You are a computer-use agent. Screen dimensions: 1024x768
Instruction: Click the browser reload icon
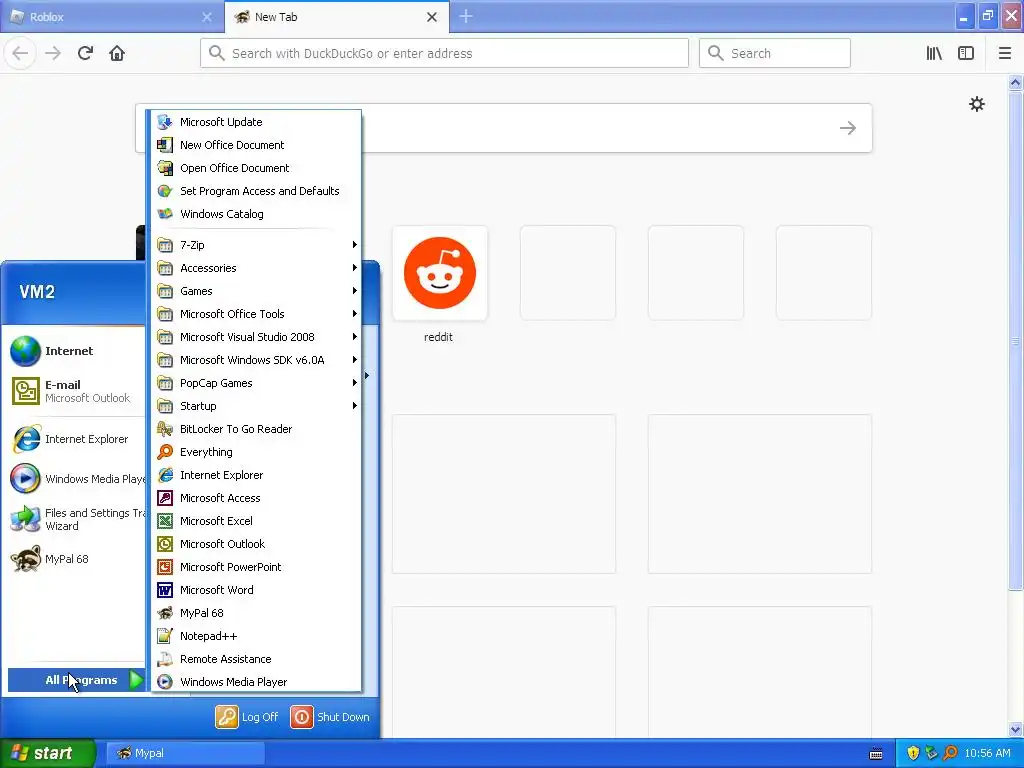click(x=85, y=53)
